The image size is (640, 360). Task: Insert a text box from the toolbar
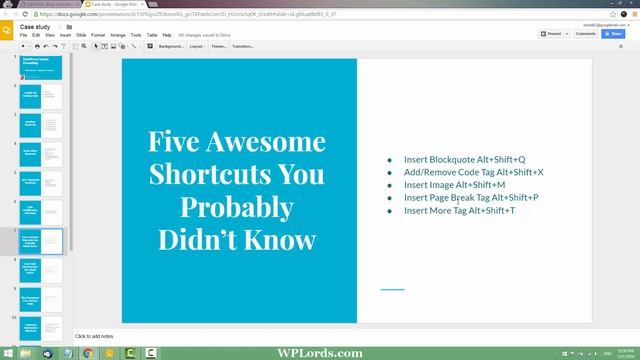(105, 47)
